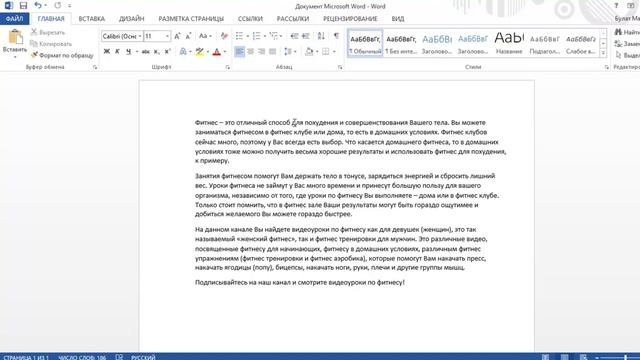Align text to the right
This screenshot has height=360, width=640.
tap(262, 51)
